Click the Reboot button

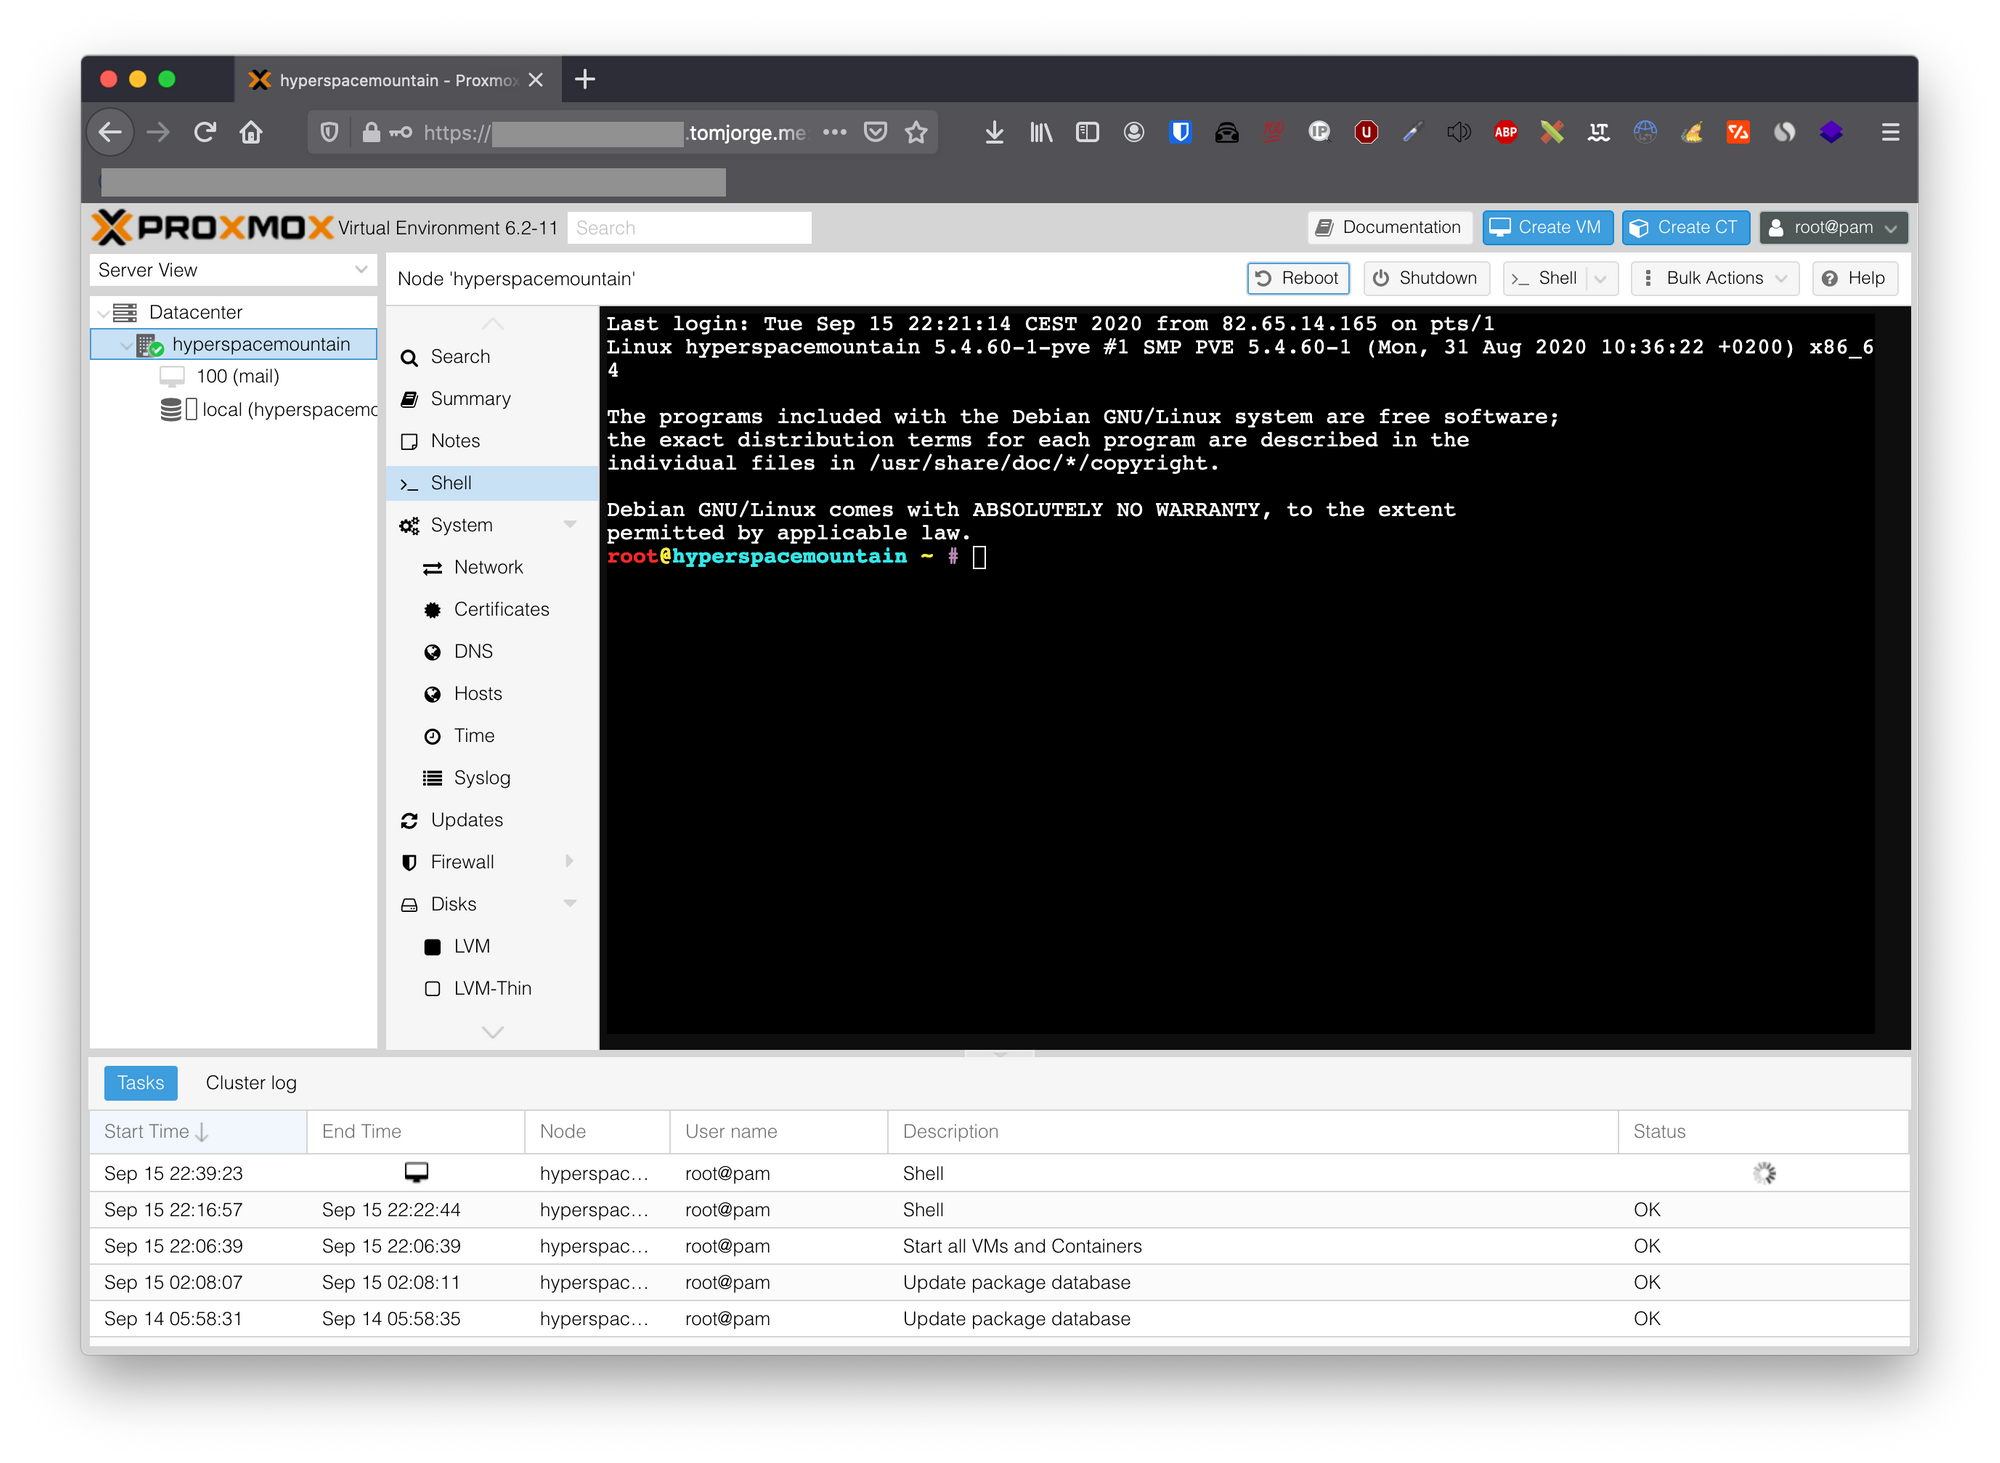[x=1298, y=278]
